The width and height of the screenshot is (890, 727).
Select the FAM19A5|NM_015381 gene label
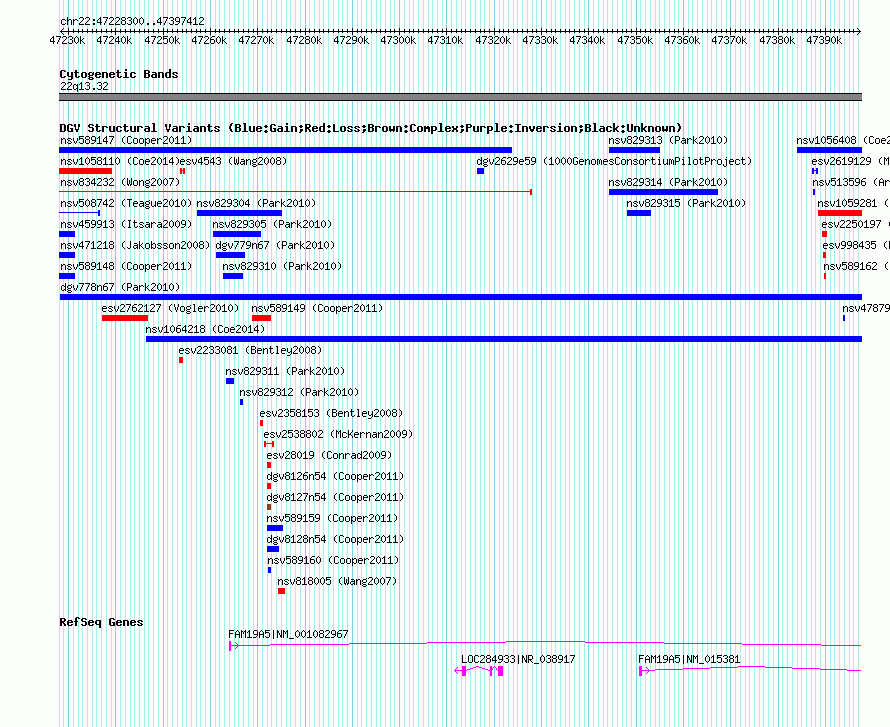[689, 659]
